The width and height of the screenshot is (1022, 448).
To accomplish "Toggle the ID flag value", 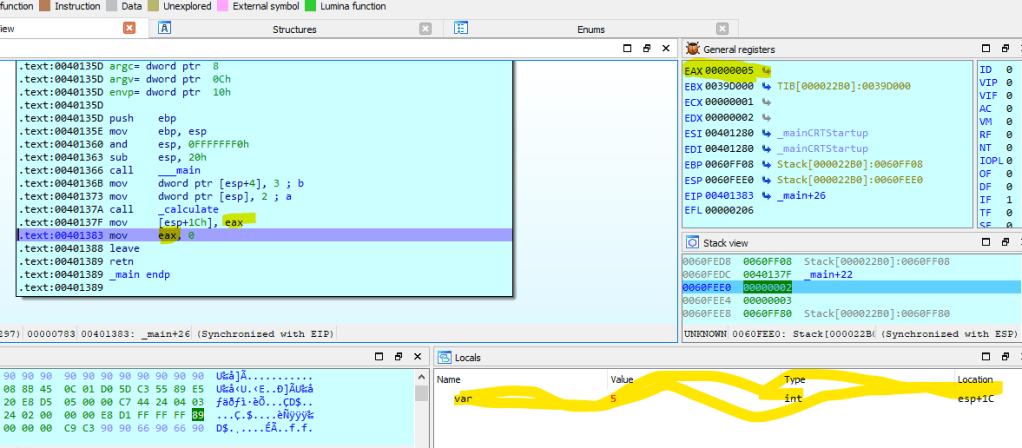I will 1007,69.
